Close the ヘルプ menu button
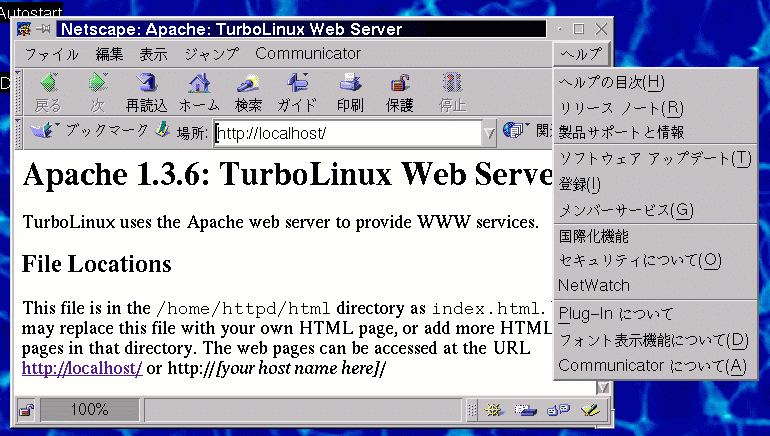 (581, 54)
